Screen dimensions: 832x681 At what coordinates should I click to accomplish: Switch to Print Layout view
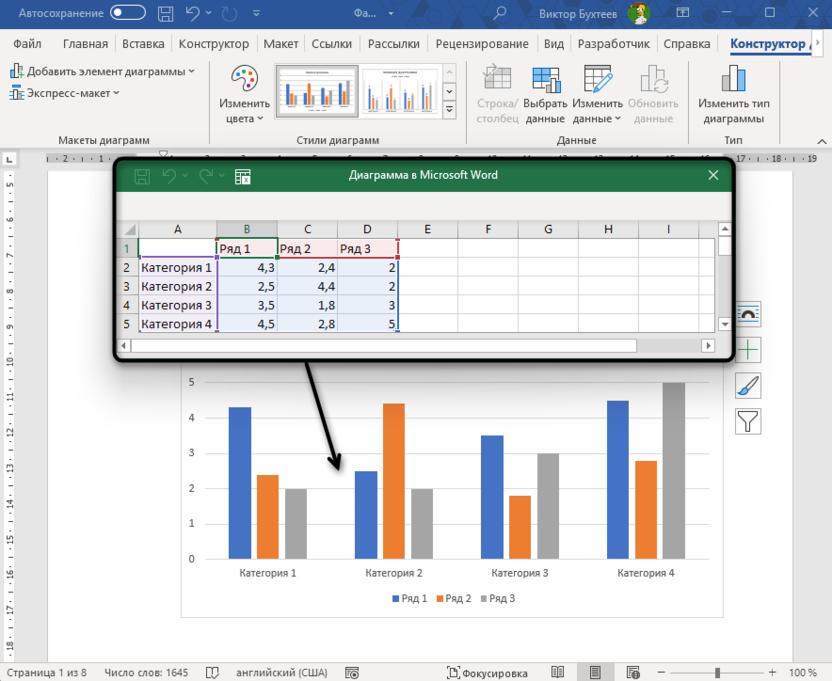point(595,673)
